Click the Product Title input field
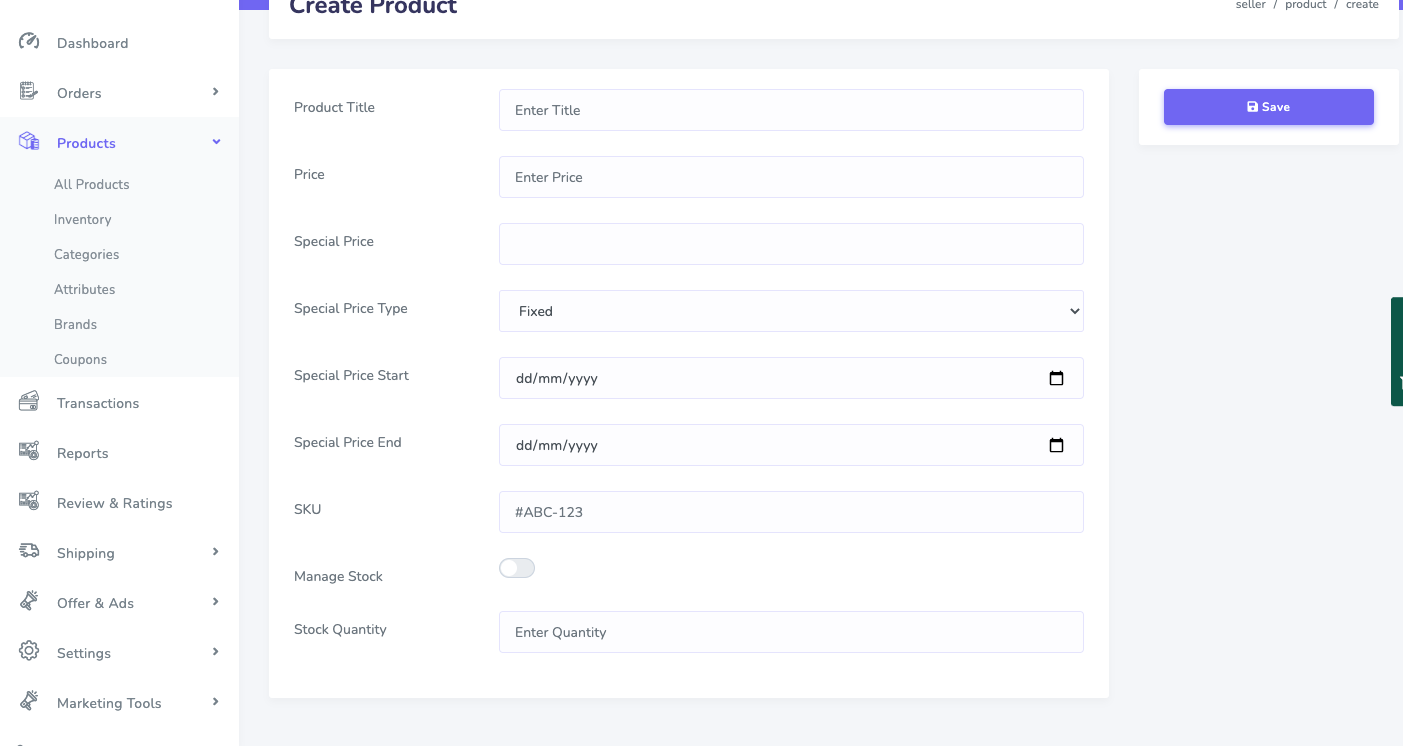Viewport: 1403px width, 746px height. [x=790, y=110]
